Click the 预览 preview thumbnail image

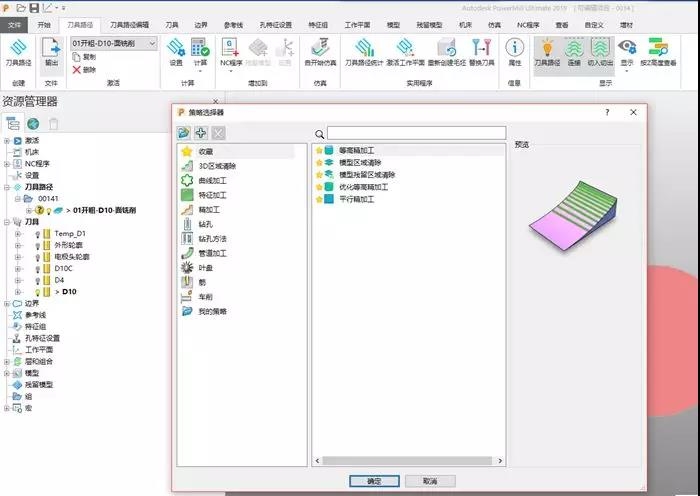click(x=574, y=215)
